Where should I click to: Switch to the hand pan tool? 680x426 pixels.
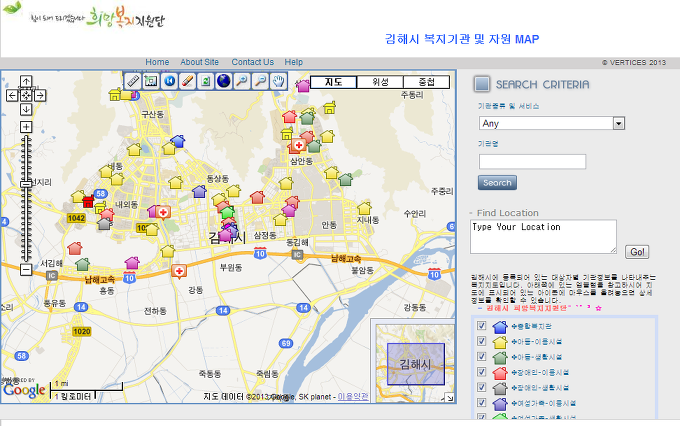278,81
